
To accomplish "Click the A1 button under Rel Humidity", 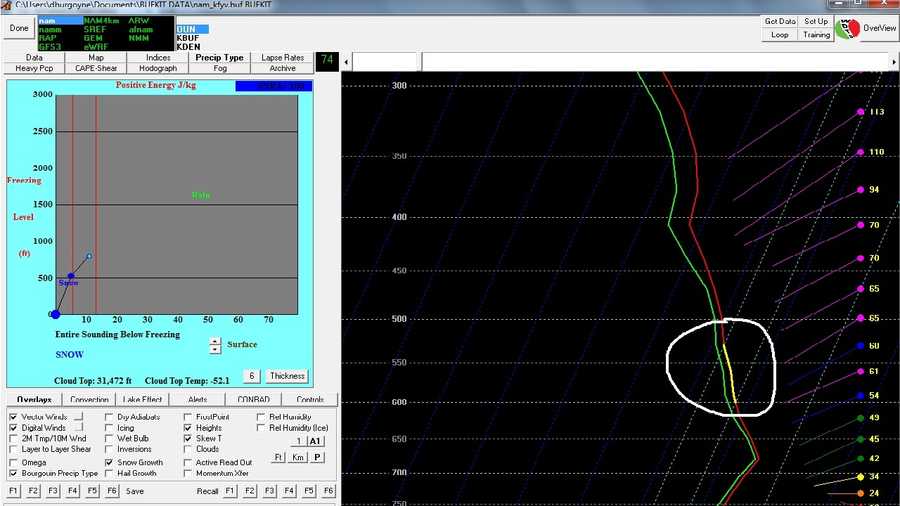I will 315,441.
